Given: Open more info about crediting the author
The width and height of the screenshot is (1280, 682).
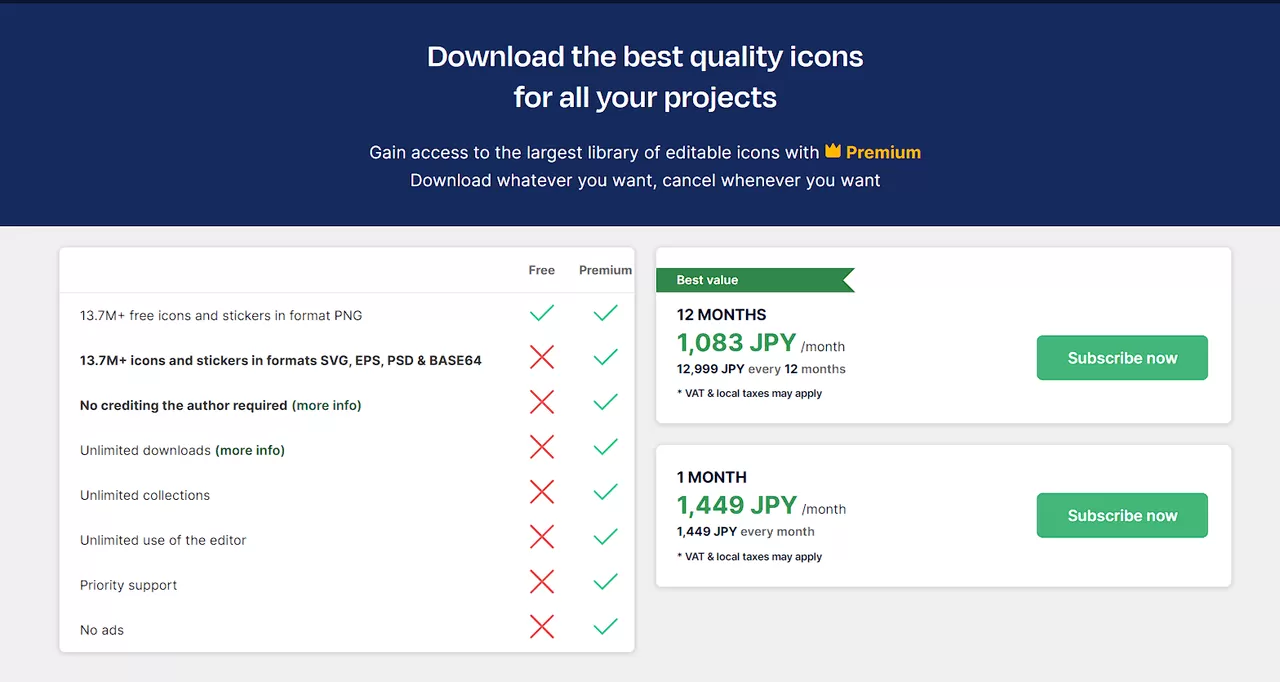Looking at the screenshot, I should [327, 405].
